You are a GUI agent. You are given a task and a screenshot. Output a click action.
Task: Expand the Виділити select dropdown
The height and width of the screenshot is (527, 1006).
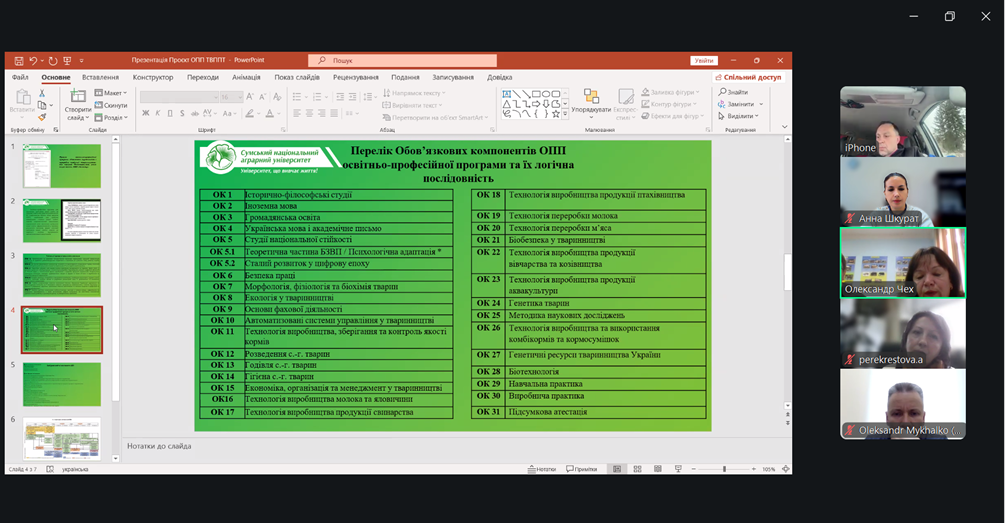point(738,116)
